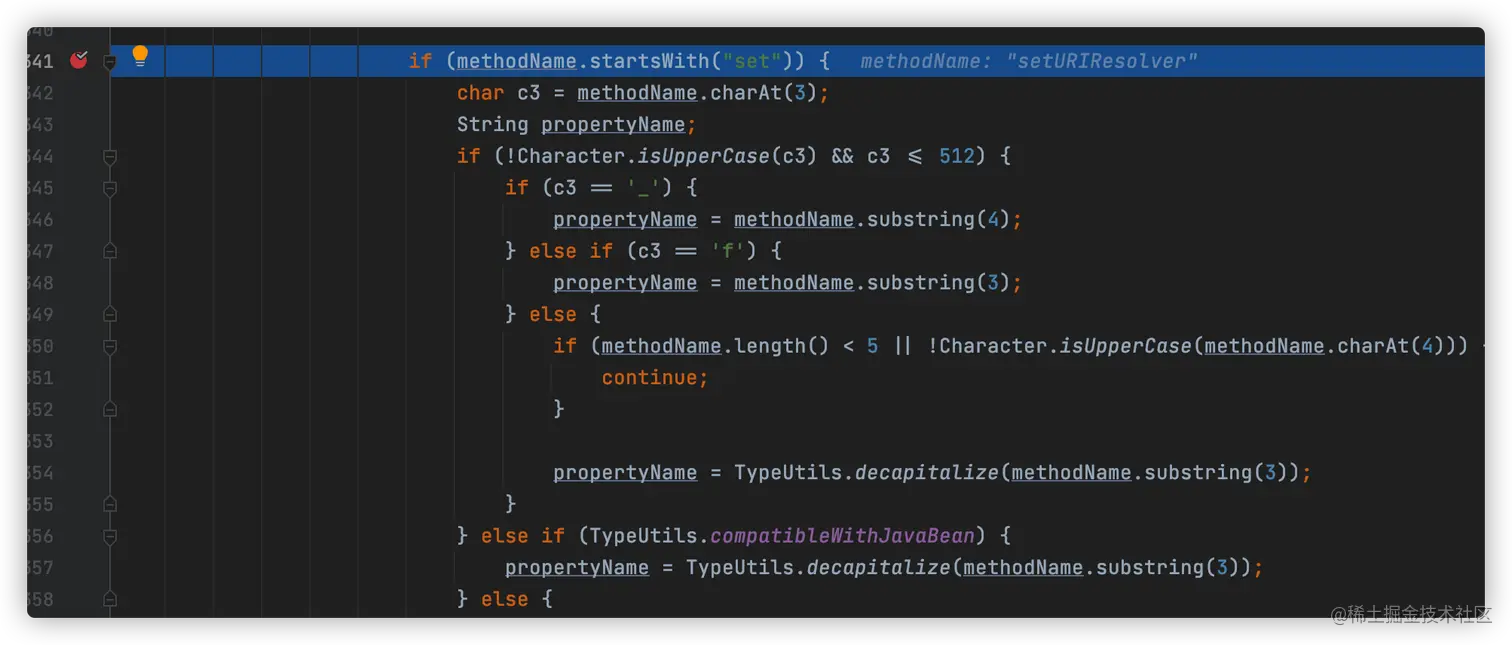Screen dimensions: 1512x645
Task: Click decapitalize on line 654
Action: (x=926, y=472)
